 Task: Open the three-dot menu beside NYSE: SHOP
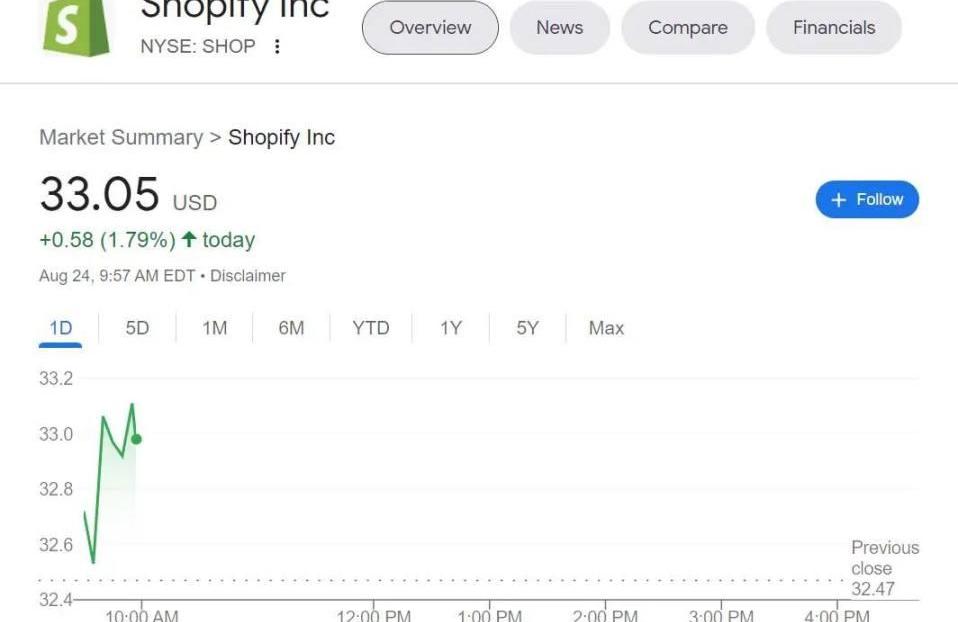tap(277, 47)
